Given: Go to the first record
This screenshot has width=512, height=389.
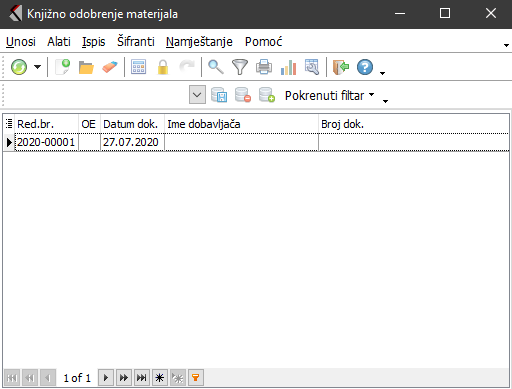Looking at the screenshot, I should [12, 378].
